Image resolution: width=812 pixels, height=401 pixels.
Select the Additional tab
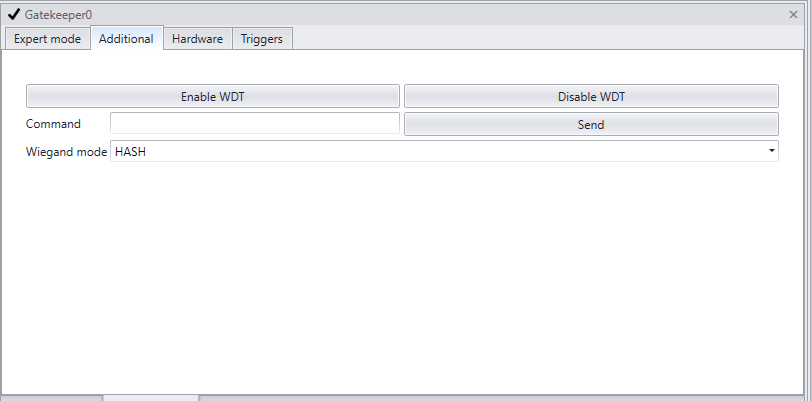pyautogui.click(x=126, y=38)
